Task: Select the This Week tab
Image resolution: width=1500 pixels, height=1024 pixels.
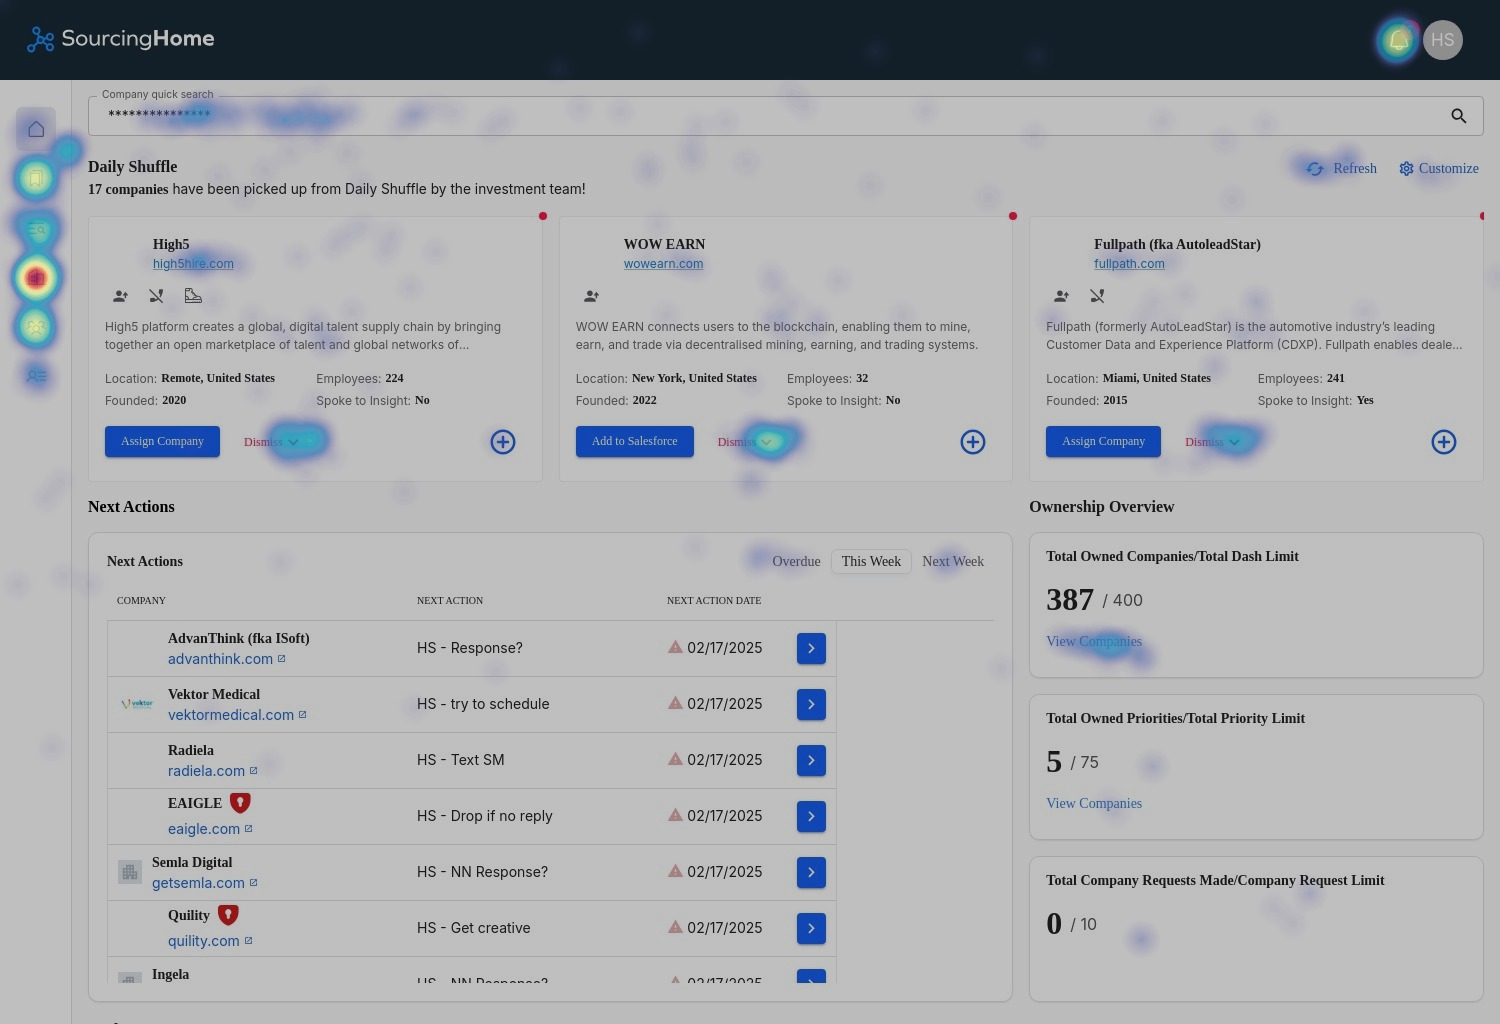Action: coord(871,562)
